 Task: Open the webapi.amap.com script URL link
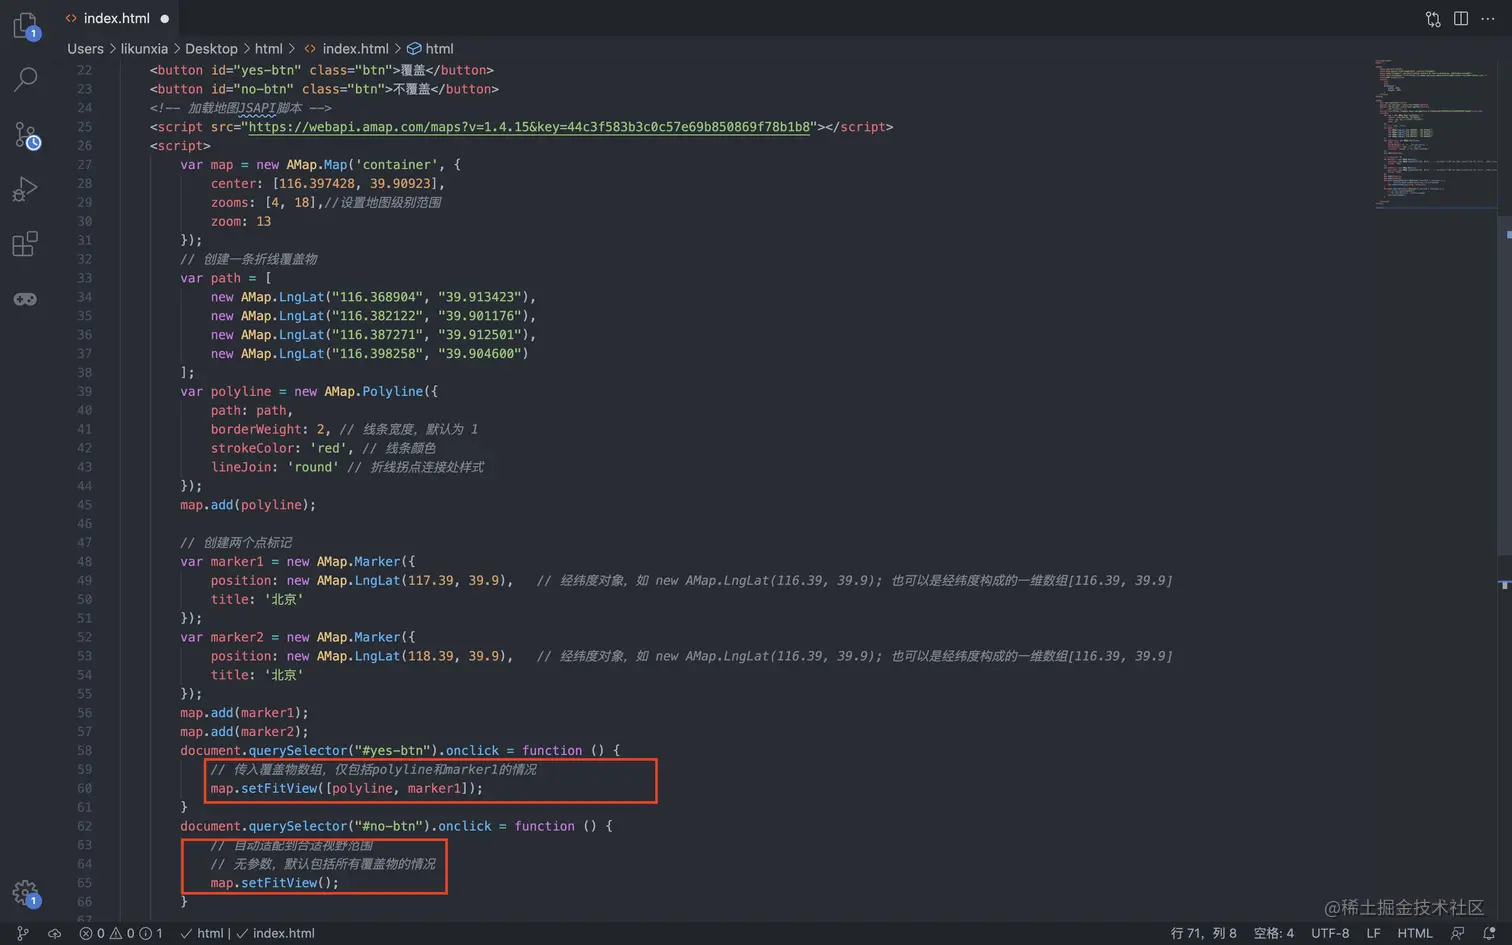tap(529, 127)
